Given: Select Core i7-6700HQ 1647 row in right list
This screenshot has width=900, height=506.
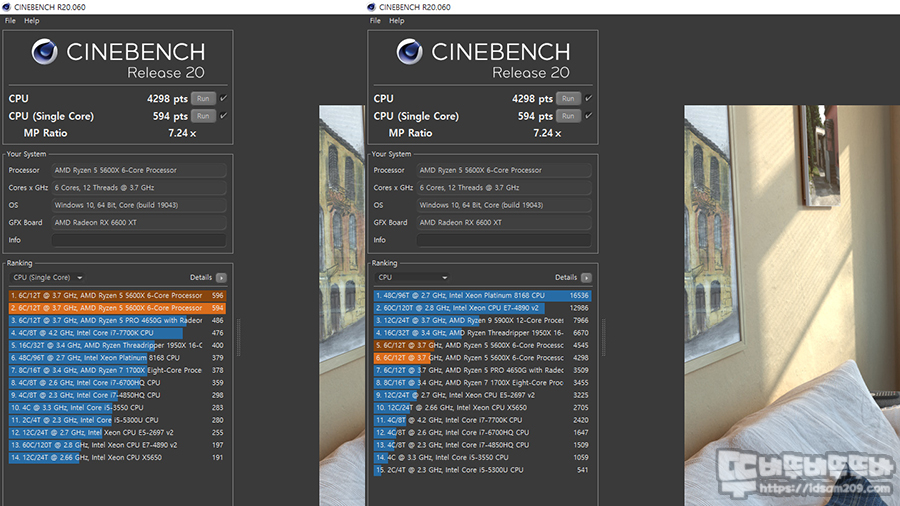Looking at the screenshot, I should tap(482, 433).
